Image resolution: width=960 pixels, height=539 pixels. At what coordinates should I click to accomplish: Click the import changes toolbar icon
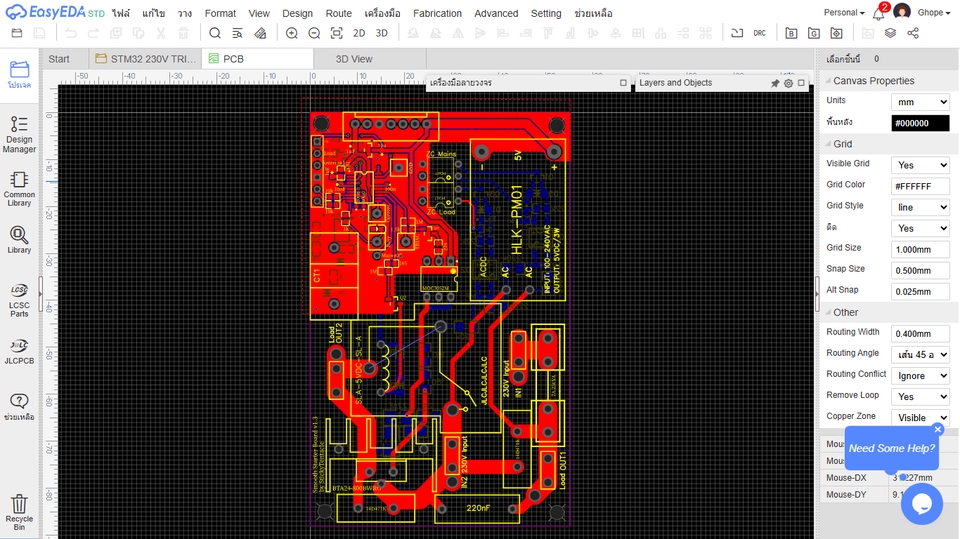(x=737, y=33)
